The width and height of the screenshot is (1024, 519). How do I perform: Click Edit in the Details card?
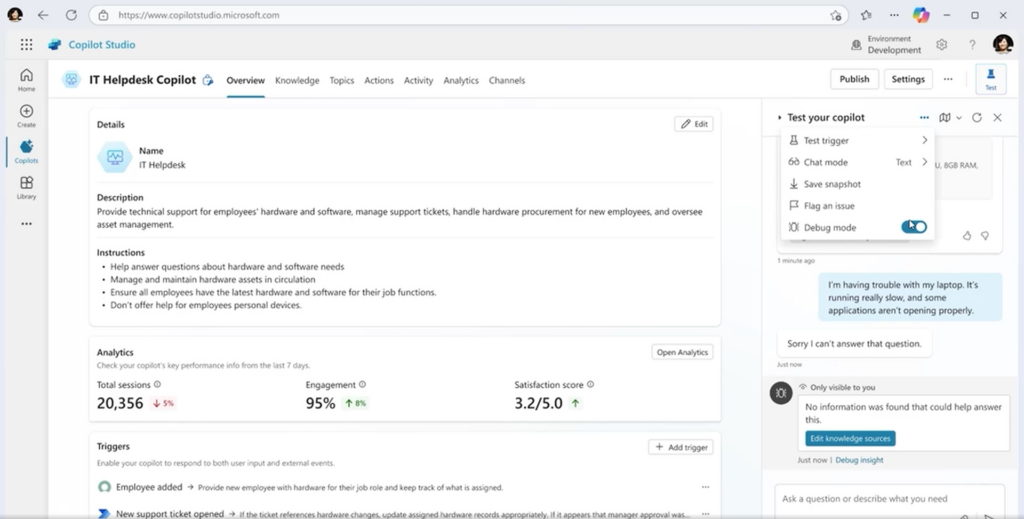(x=694, y=124)
